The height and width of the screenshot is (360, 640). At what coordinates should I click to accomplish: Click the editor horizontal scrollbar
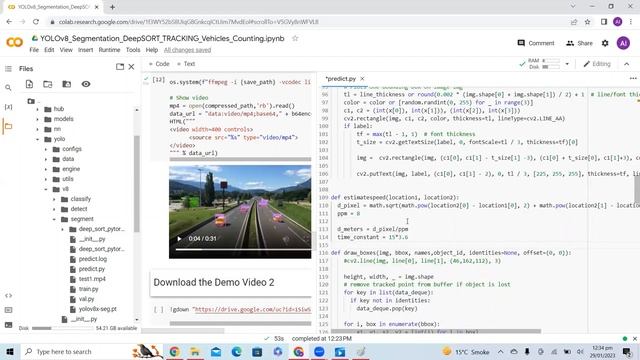436,331
